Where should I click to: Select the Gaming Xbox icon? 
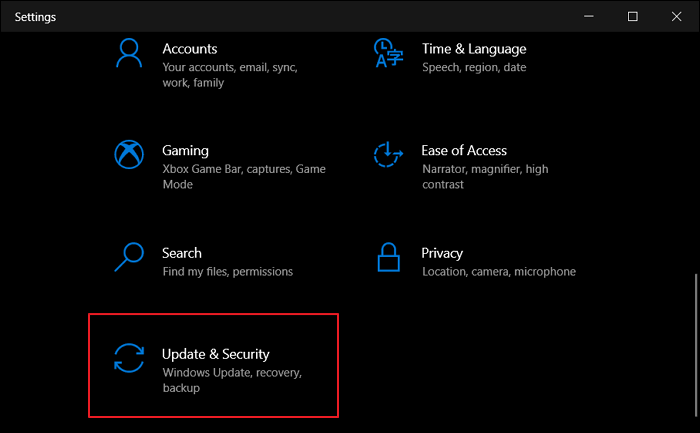[x=130, y=155]
